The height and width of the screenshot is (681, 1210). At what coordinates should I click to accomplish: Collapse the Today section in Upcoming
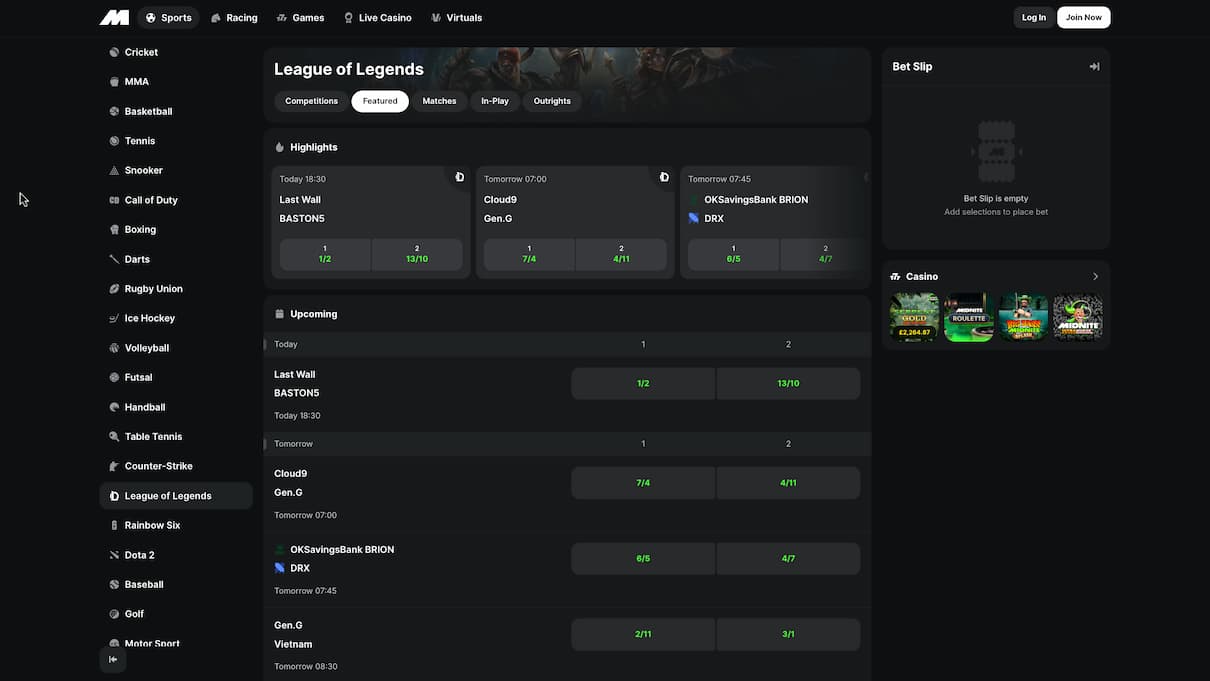click(x=266, y=344)
